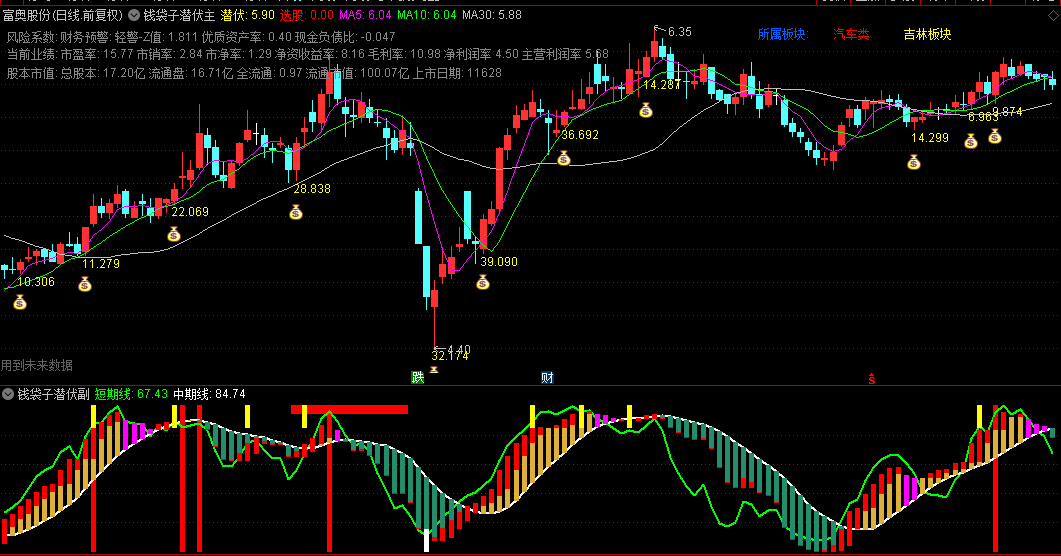Click the long red horizontal bar in the sub chart
The height and width of the screenshot is (556, 1061).
[350, 409]
